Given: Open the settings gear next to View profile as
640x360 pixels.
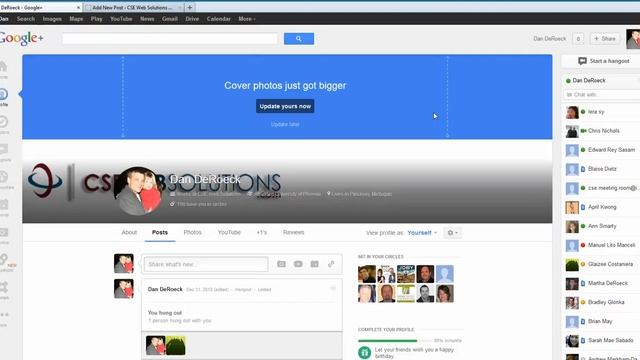Looking at the screenshot, I should pyautogui.click(x=452, y=233).
